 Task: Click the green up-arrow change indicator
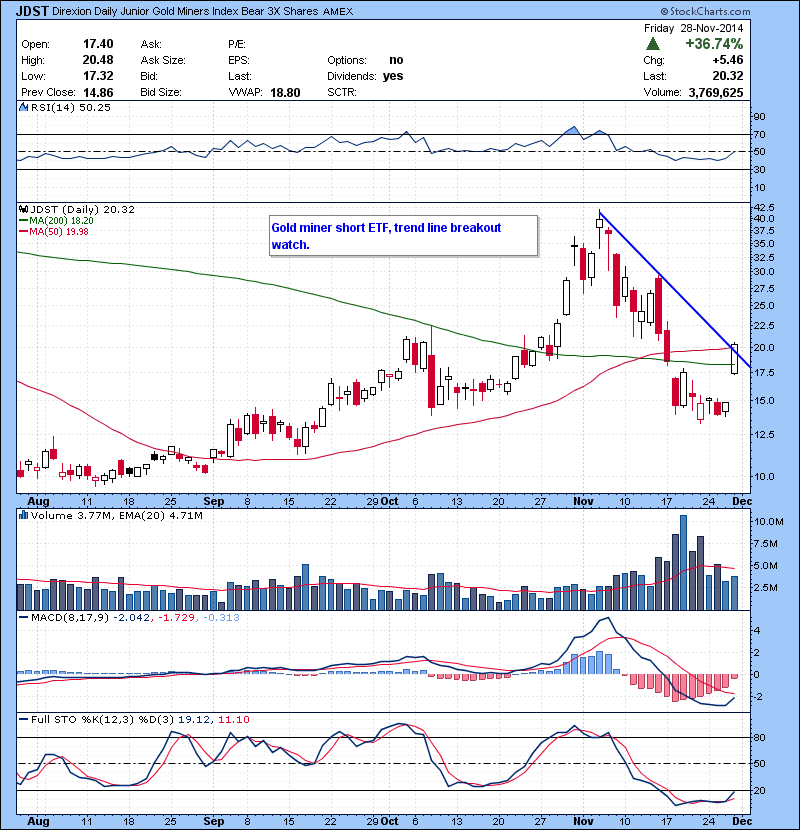click(653, 44)
